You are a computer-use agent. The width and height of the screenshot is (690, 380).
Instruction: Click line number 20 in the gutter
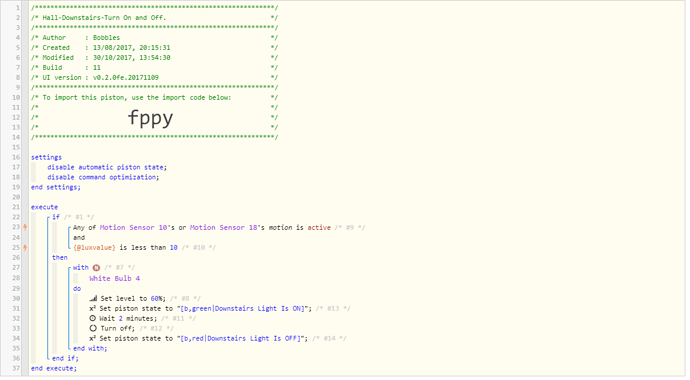[x=16, y=197]
